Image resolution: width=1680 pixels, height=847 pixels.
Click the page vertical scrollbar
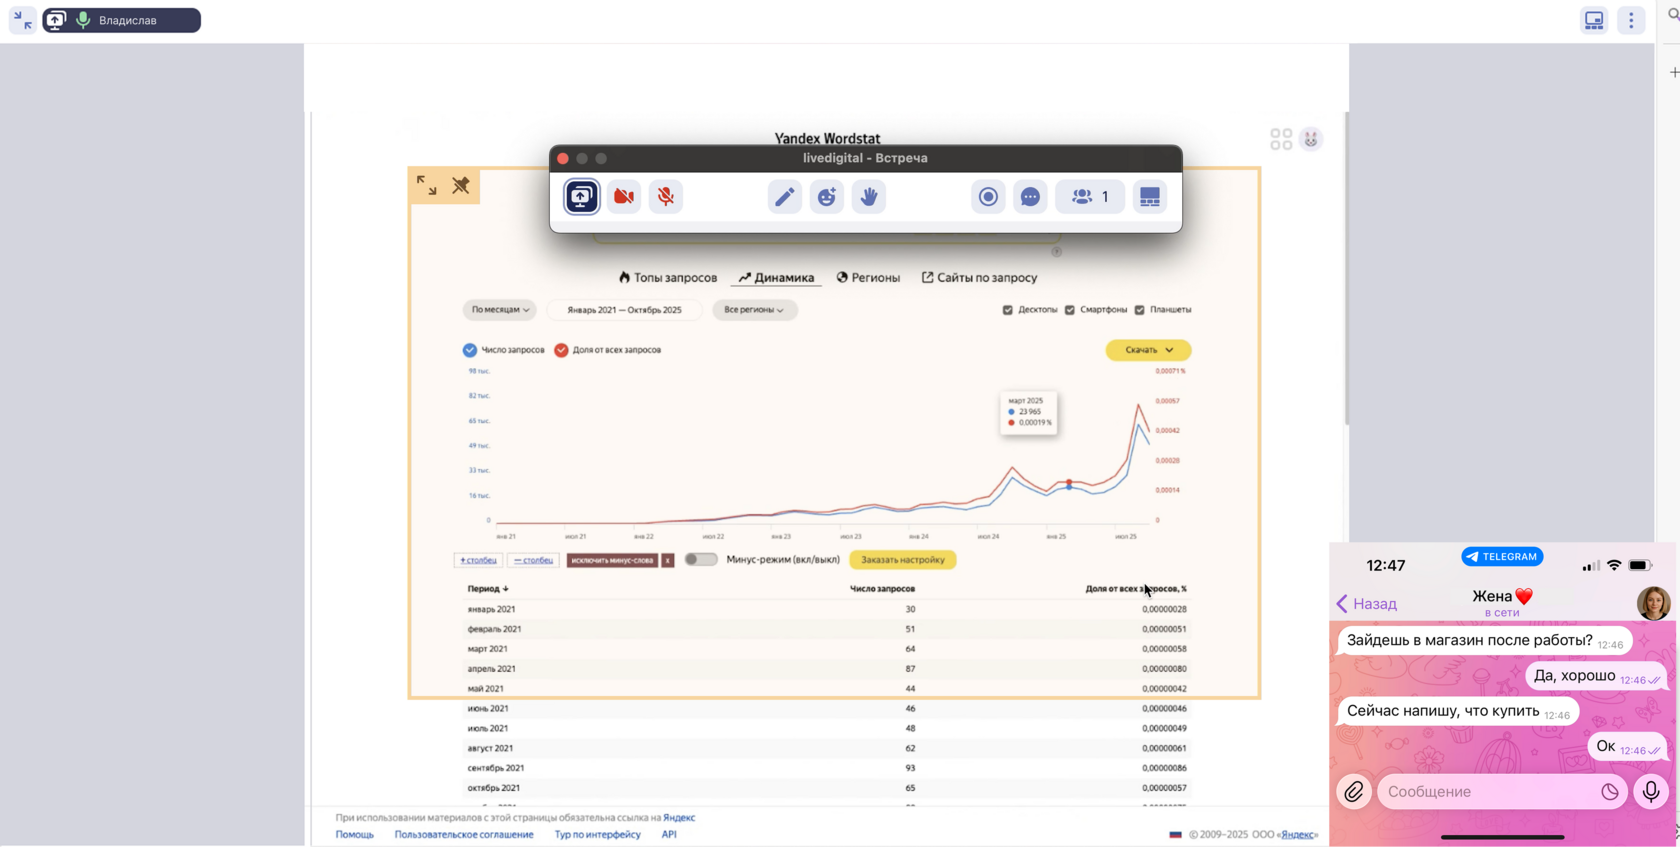click(x=1347, y=270)
